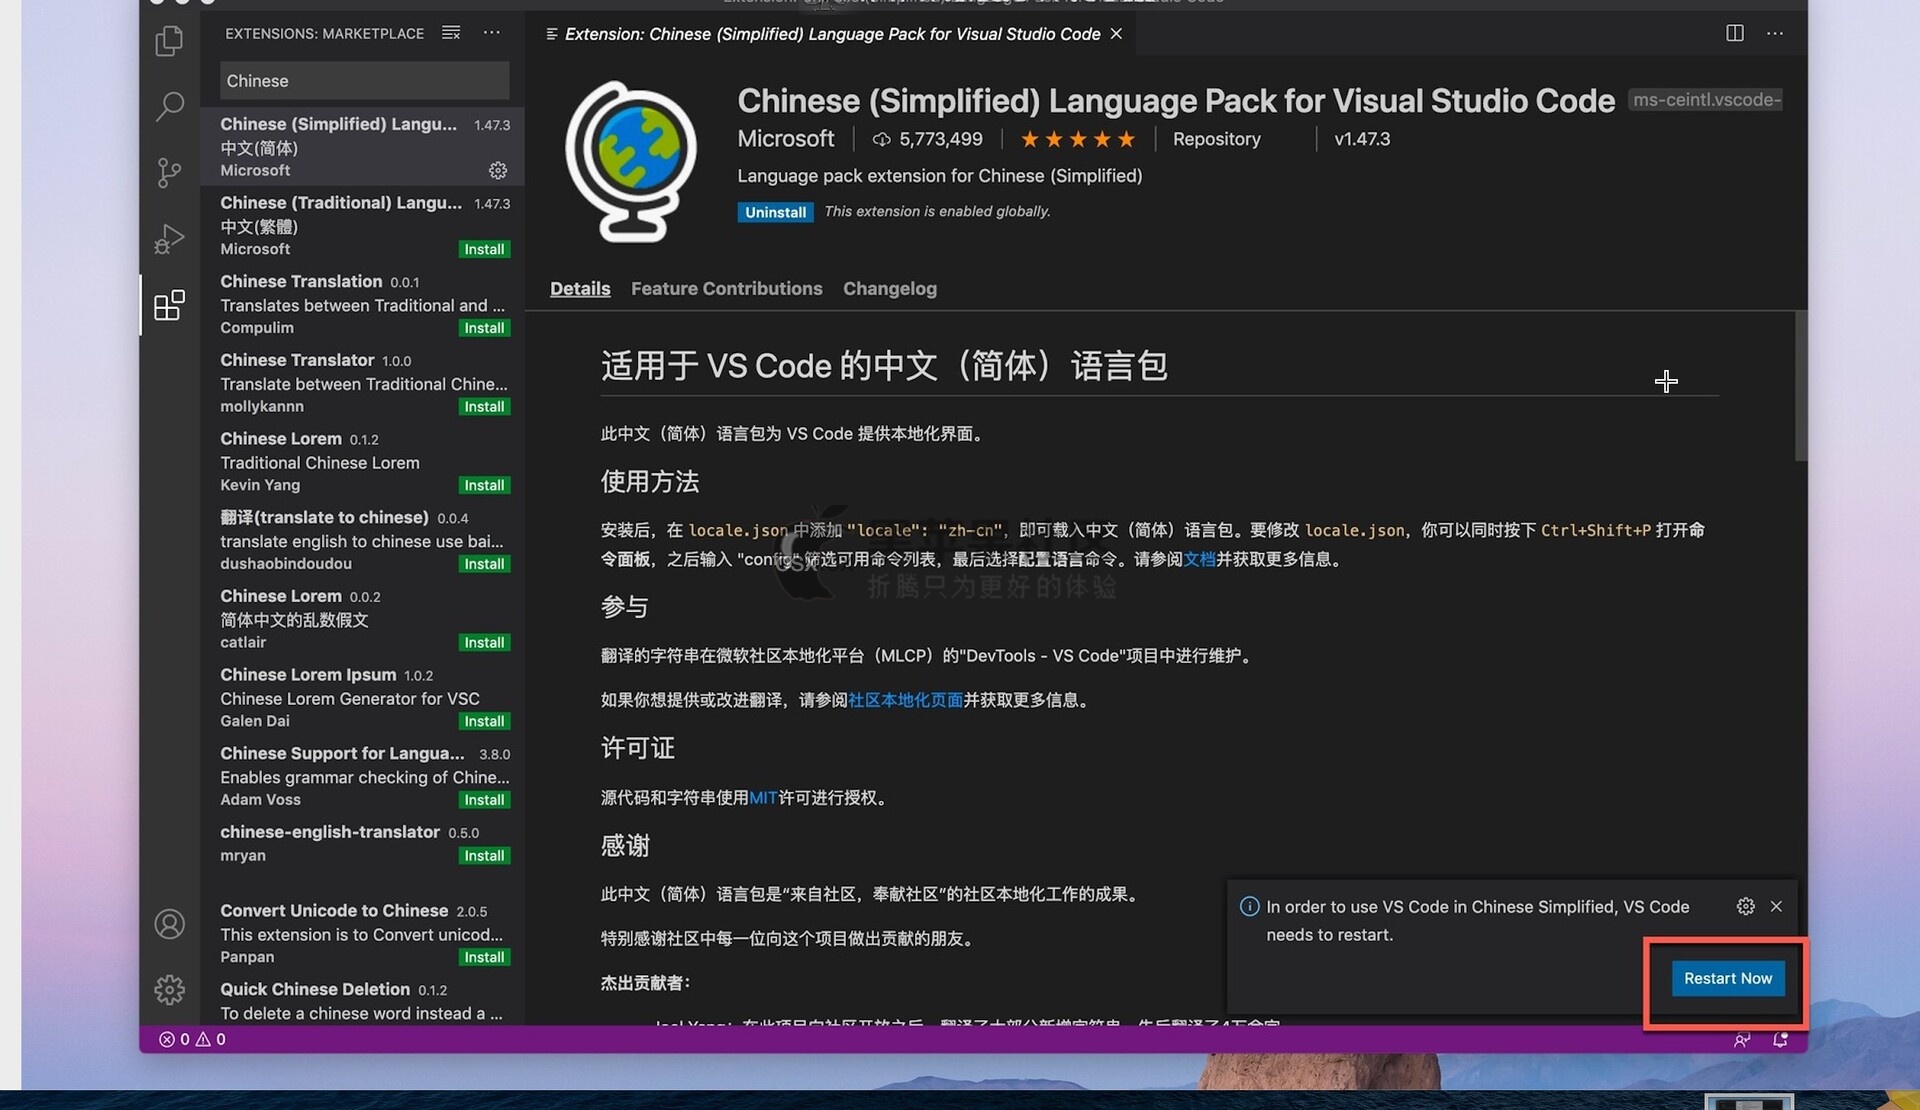Screen dimensions: 1920x1110
Task: Open the 社区本地化页面 link
Action: (x=905, y=700)
